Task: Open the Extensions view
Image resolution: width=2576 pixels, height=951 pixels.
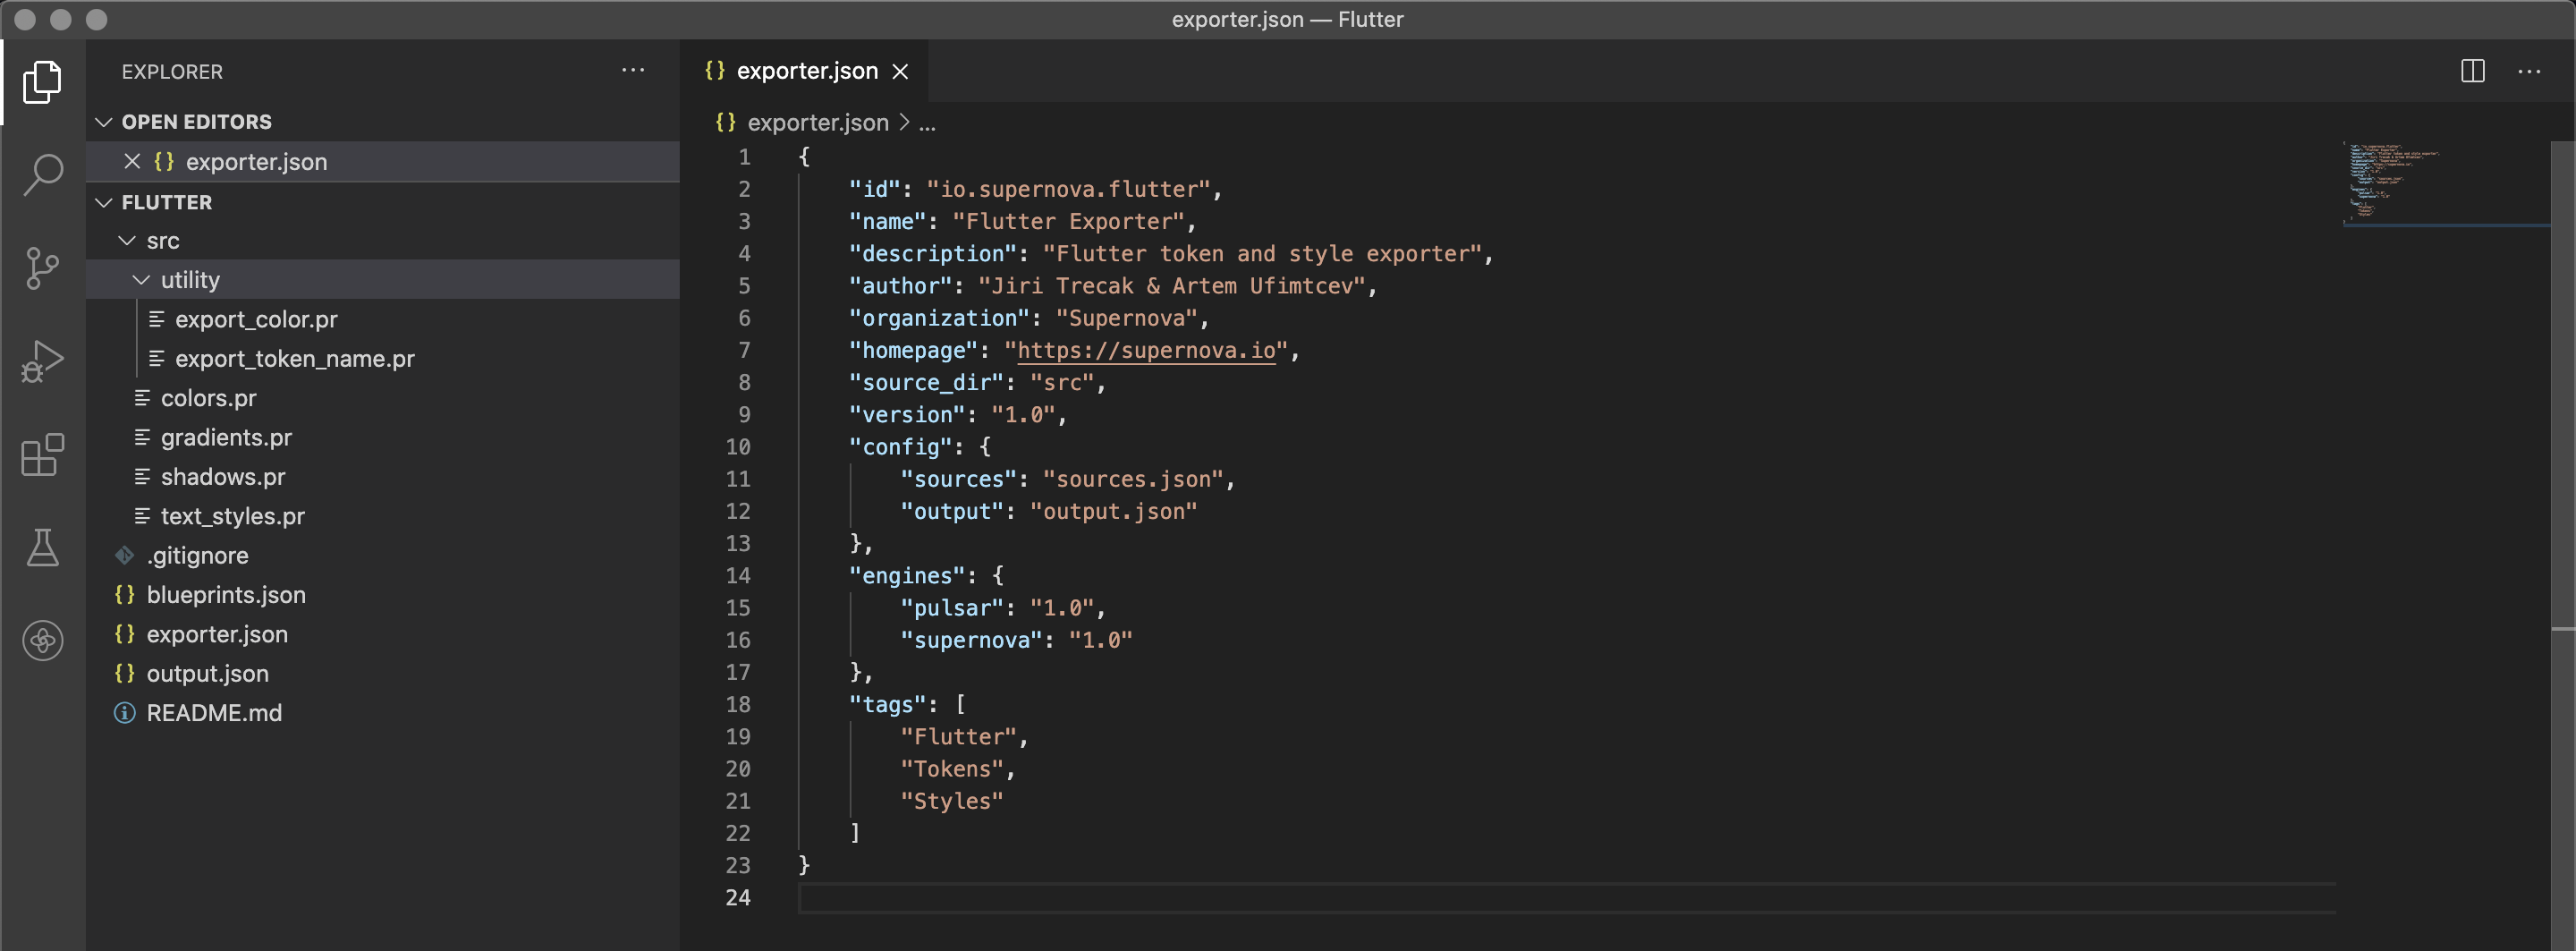Action: click(x=42, y=455)
